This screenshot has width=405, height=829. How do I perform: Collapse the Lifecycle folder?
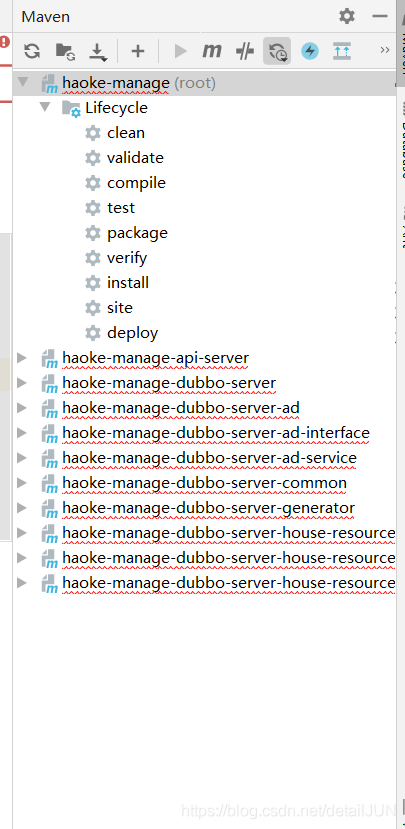point(45,107)
